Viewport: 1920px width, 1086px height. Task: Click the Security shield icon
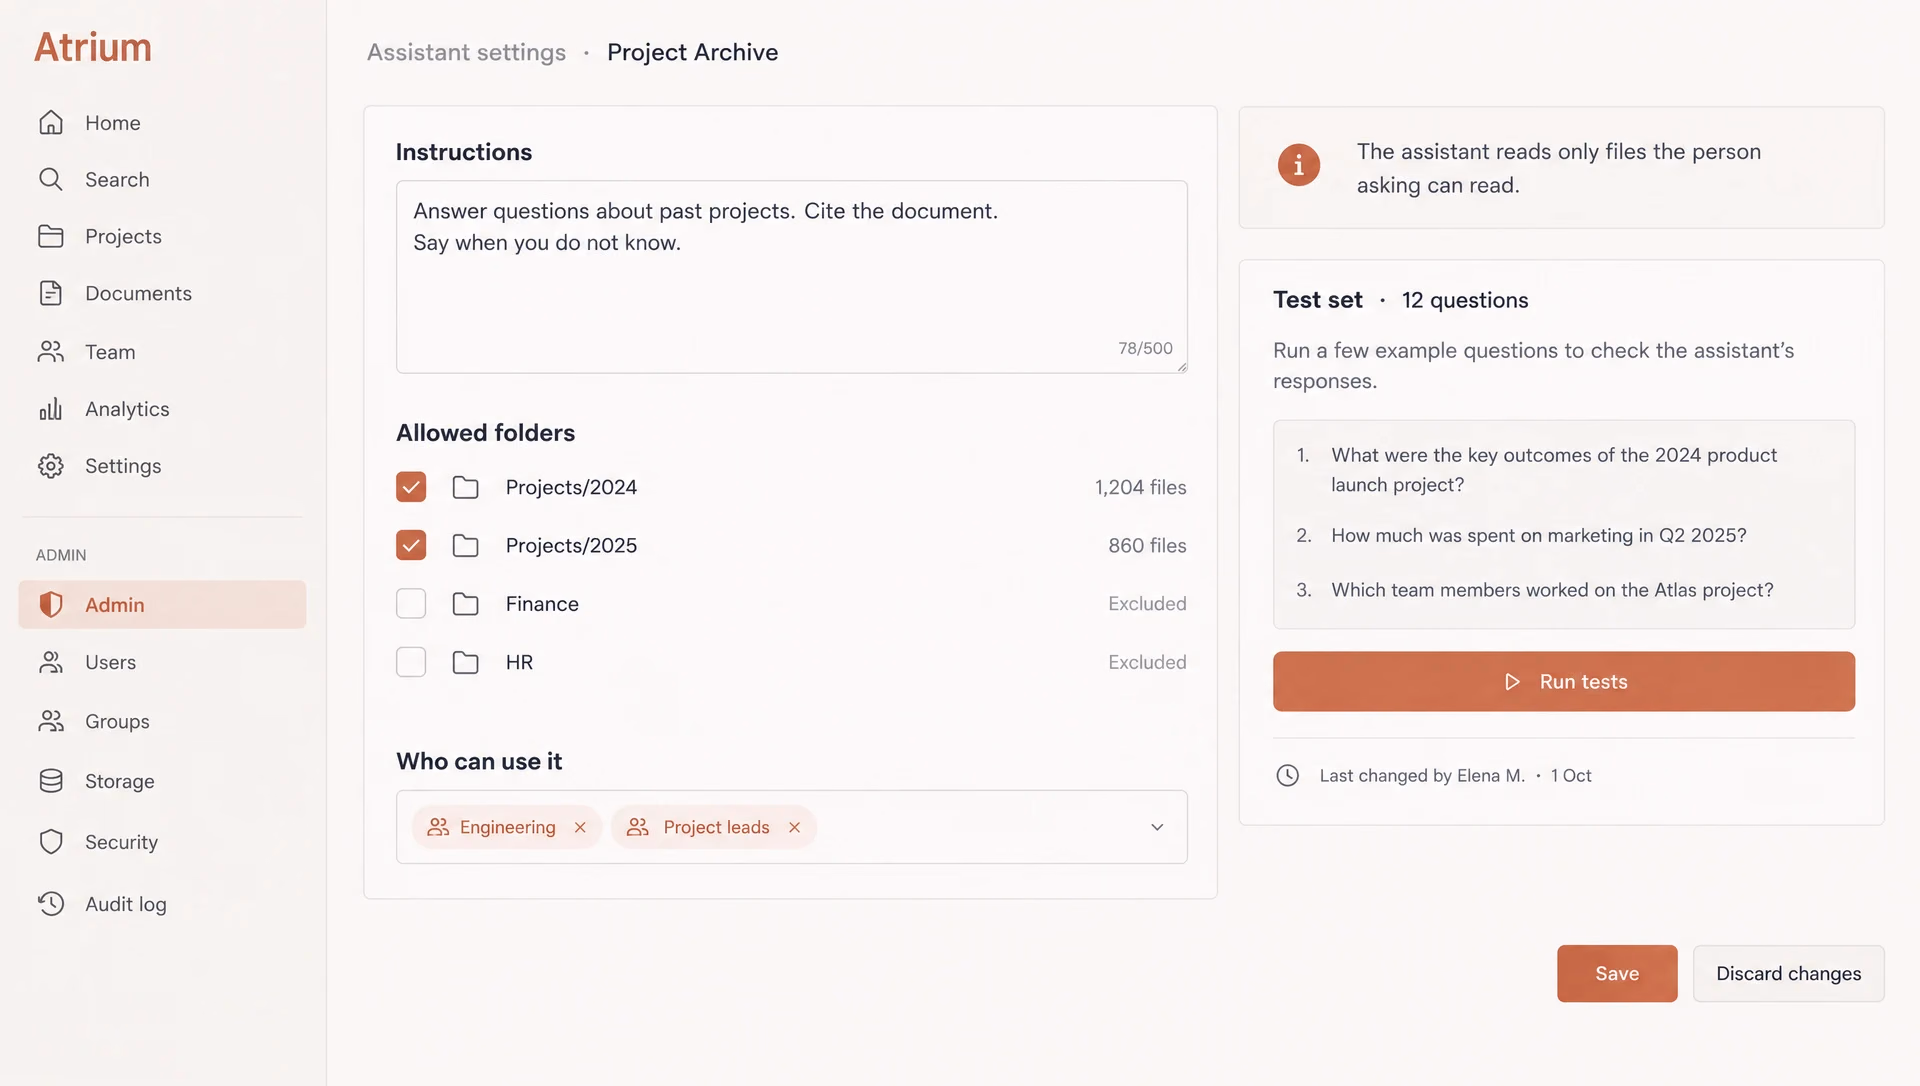point(51,842)
